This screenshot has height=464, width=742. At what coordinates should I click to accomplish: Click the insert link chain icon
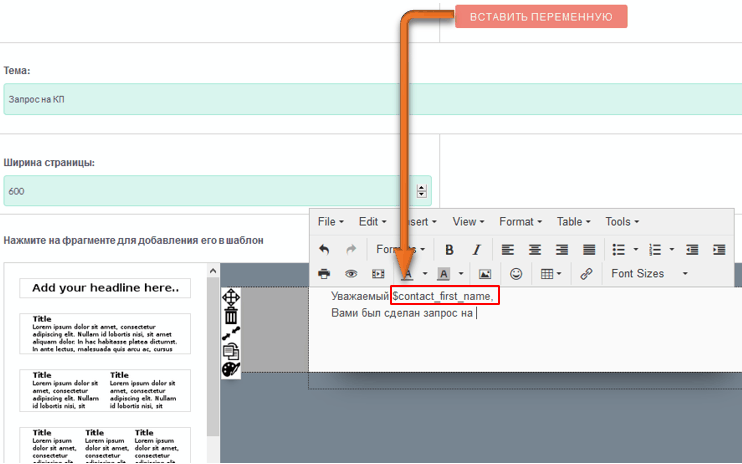pos(587,273)
